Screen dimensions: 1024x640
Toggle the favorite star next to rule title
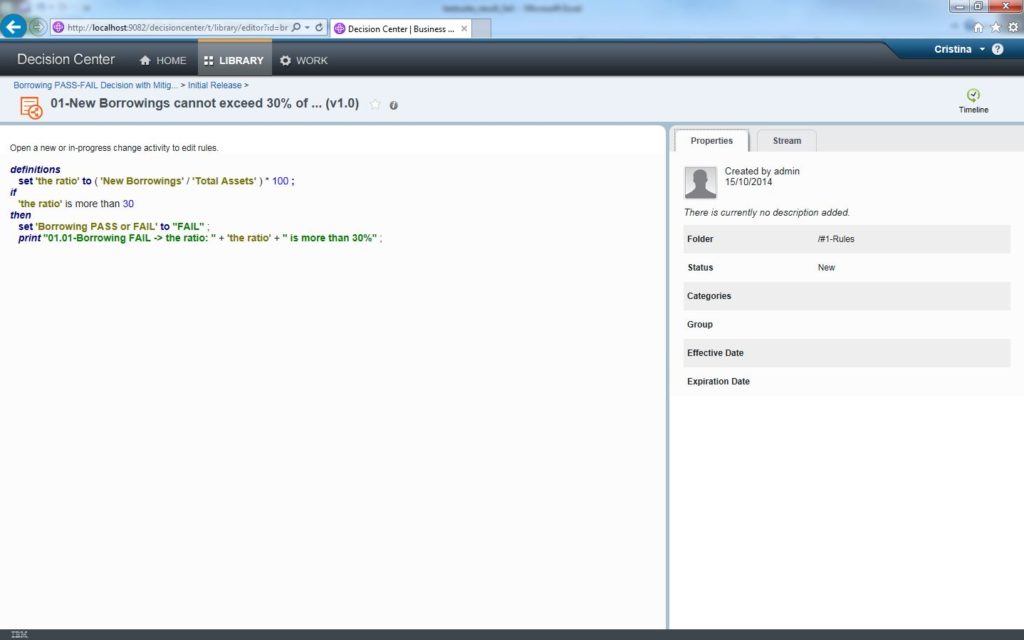point(376,104)
